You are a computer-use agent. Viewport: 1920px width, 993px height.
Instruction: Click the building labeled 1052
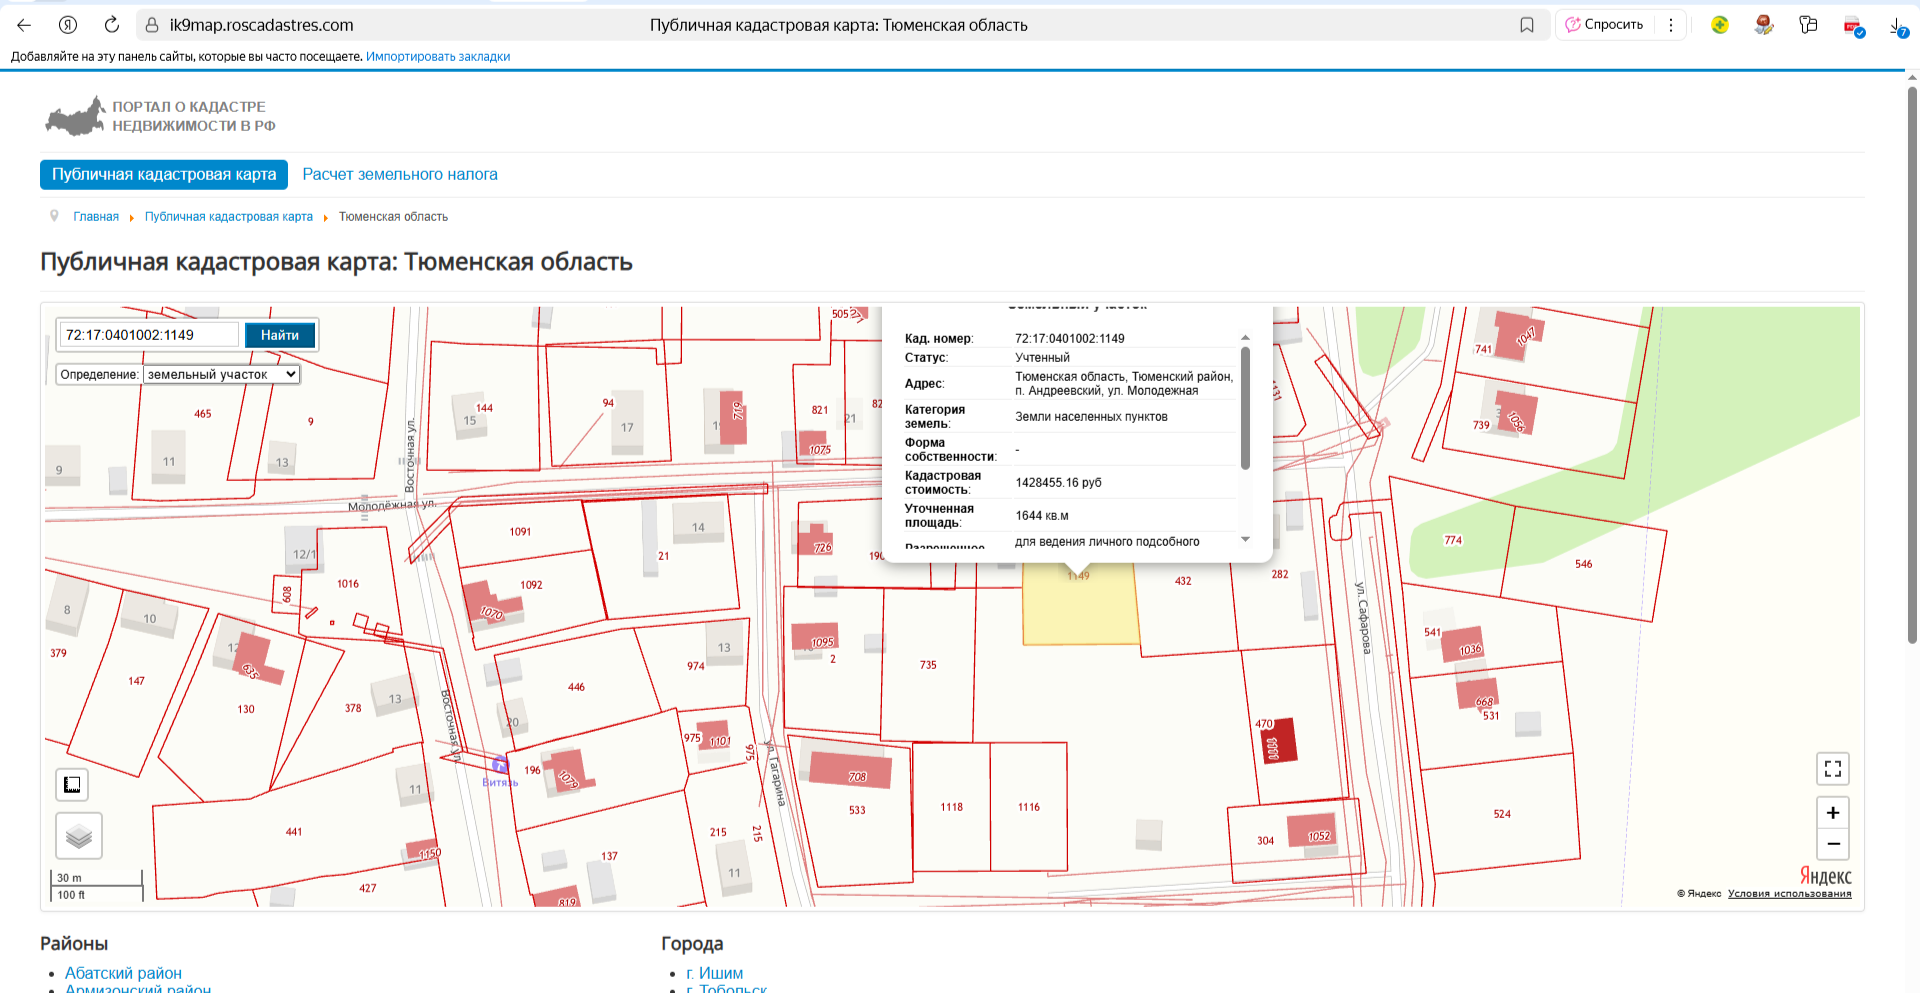[x=1310, y=831]
